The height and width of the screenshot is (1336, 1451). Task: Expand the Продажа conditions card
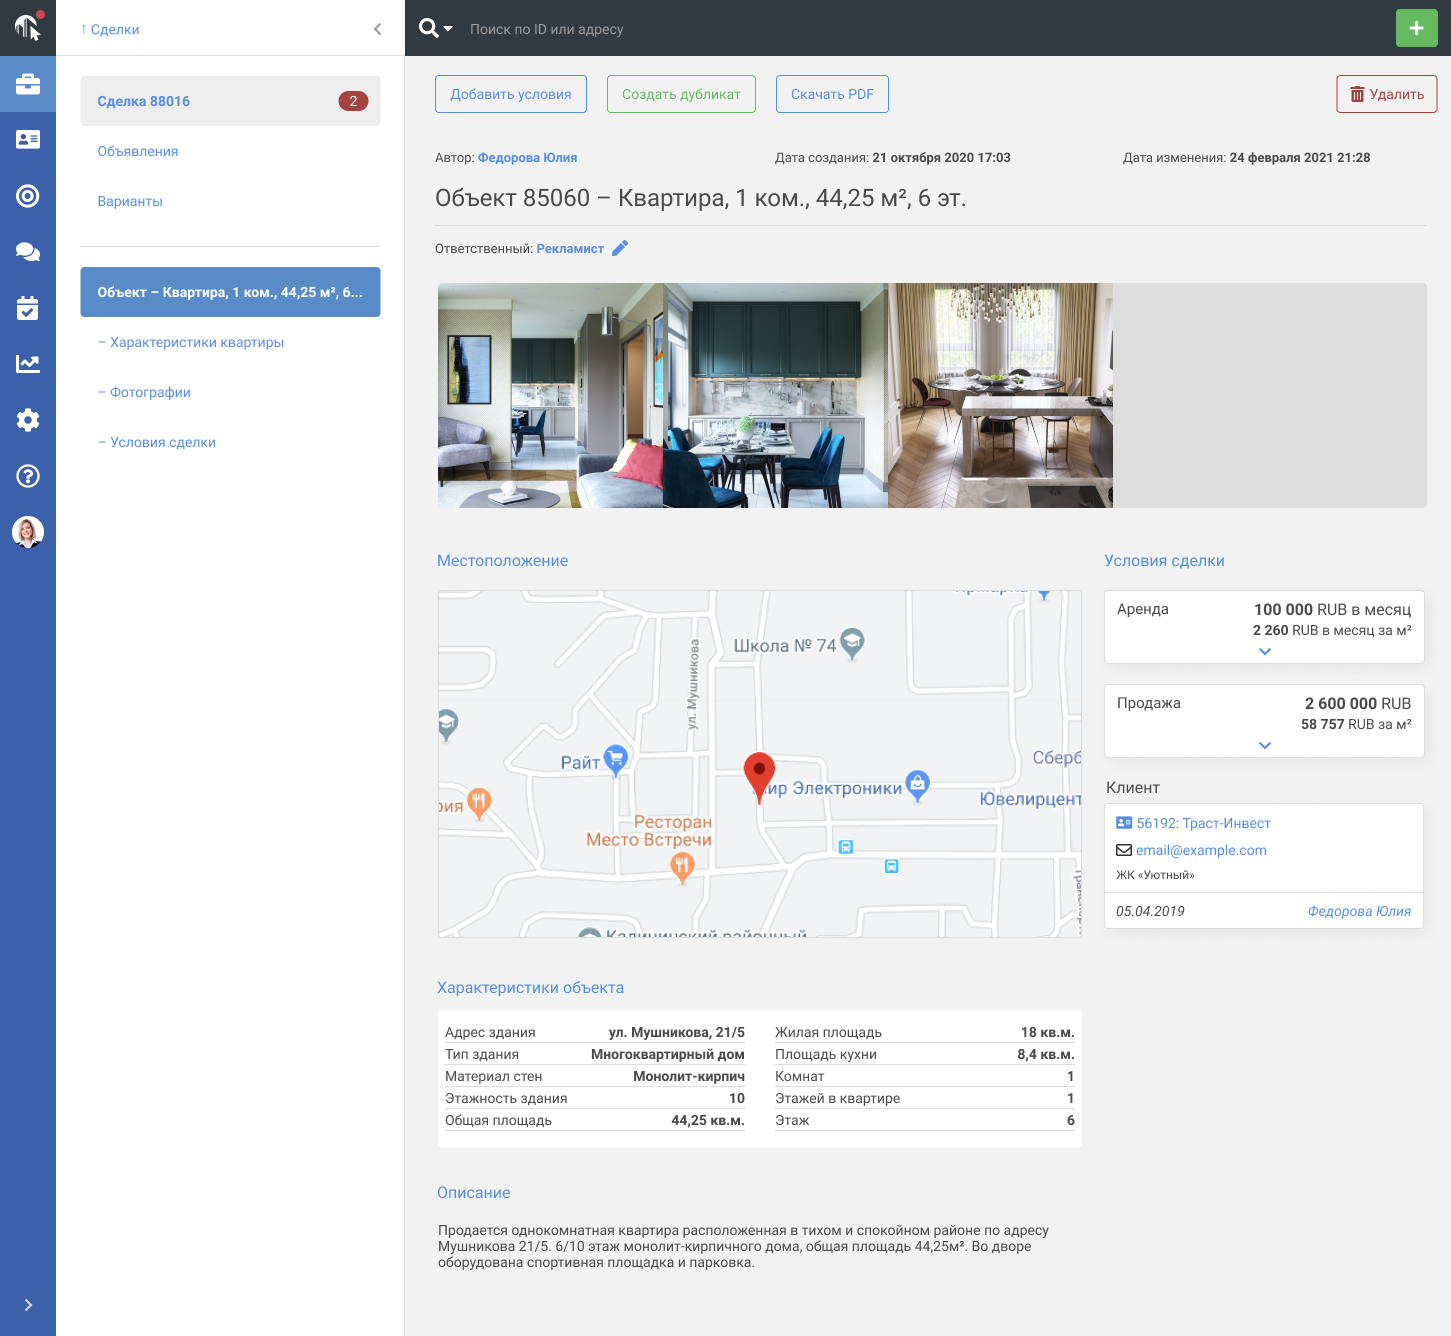coord(1264,745)
